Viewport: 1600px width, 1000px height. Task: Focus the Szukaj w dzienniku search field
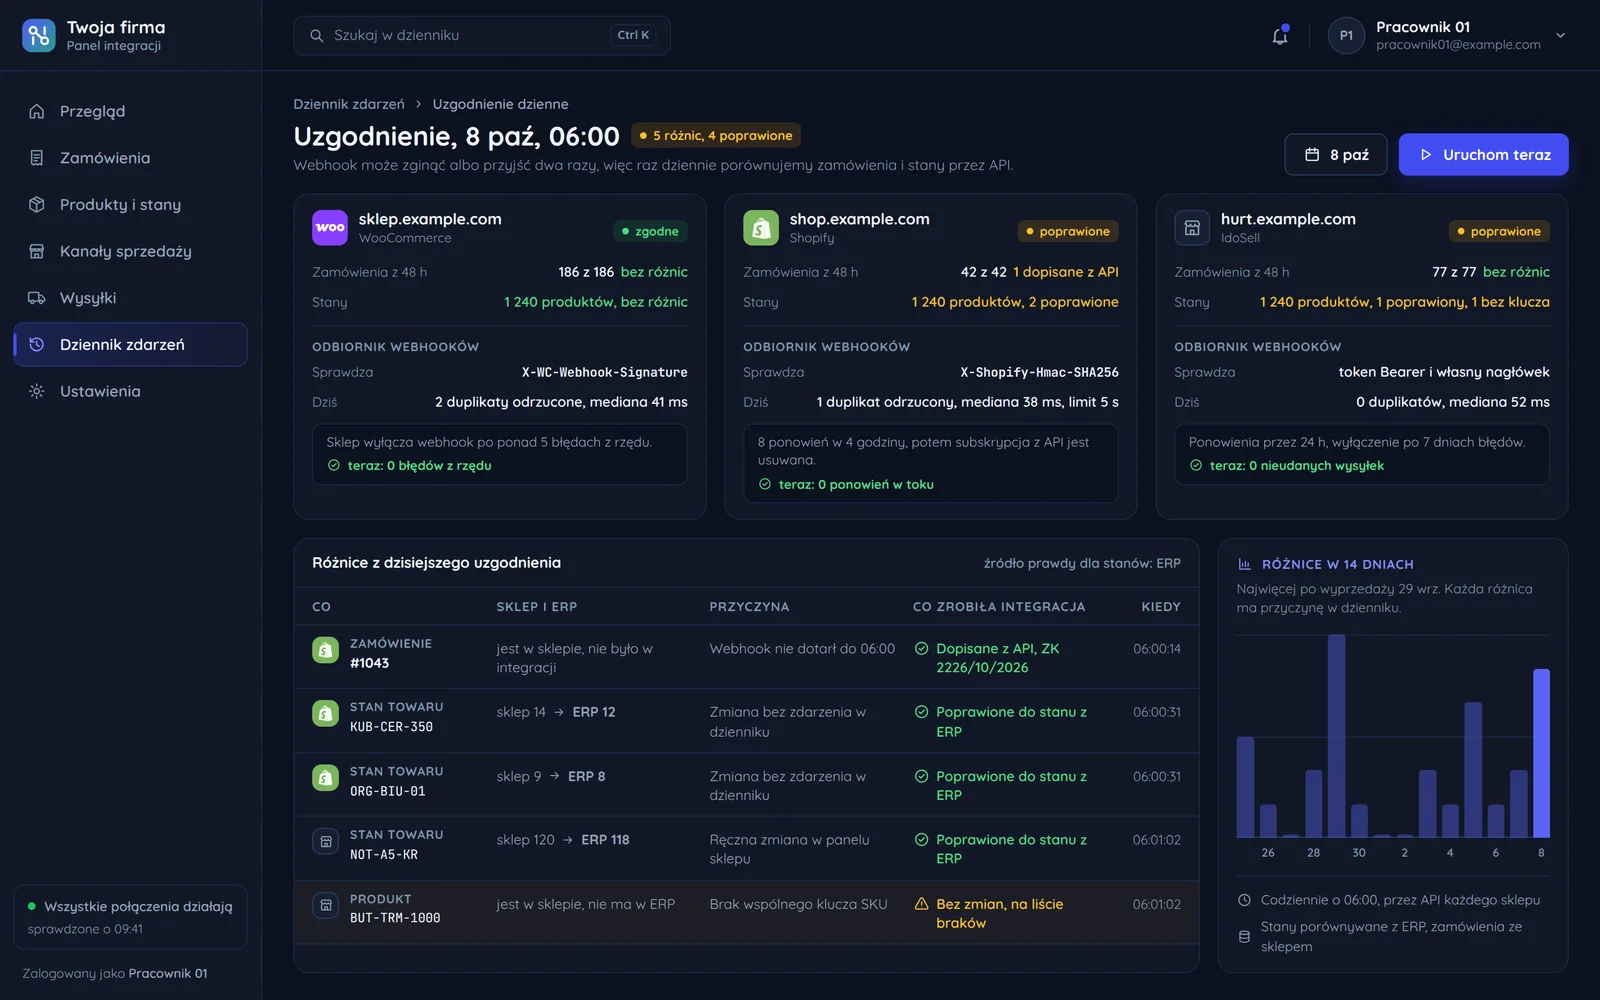tap(482, 35)
